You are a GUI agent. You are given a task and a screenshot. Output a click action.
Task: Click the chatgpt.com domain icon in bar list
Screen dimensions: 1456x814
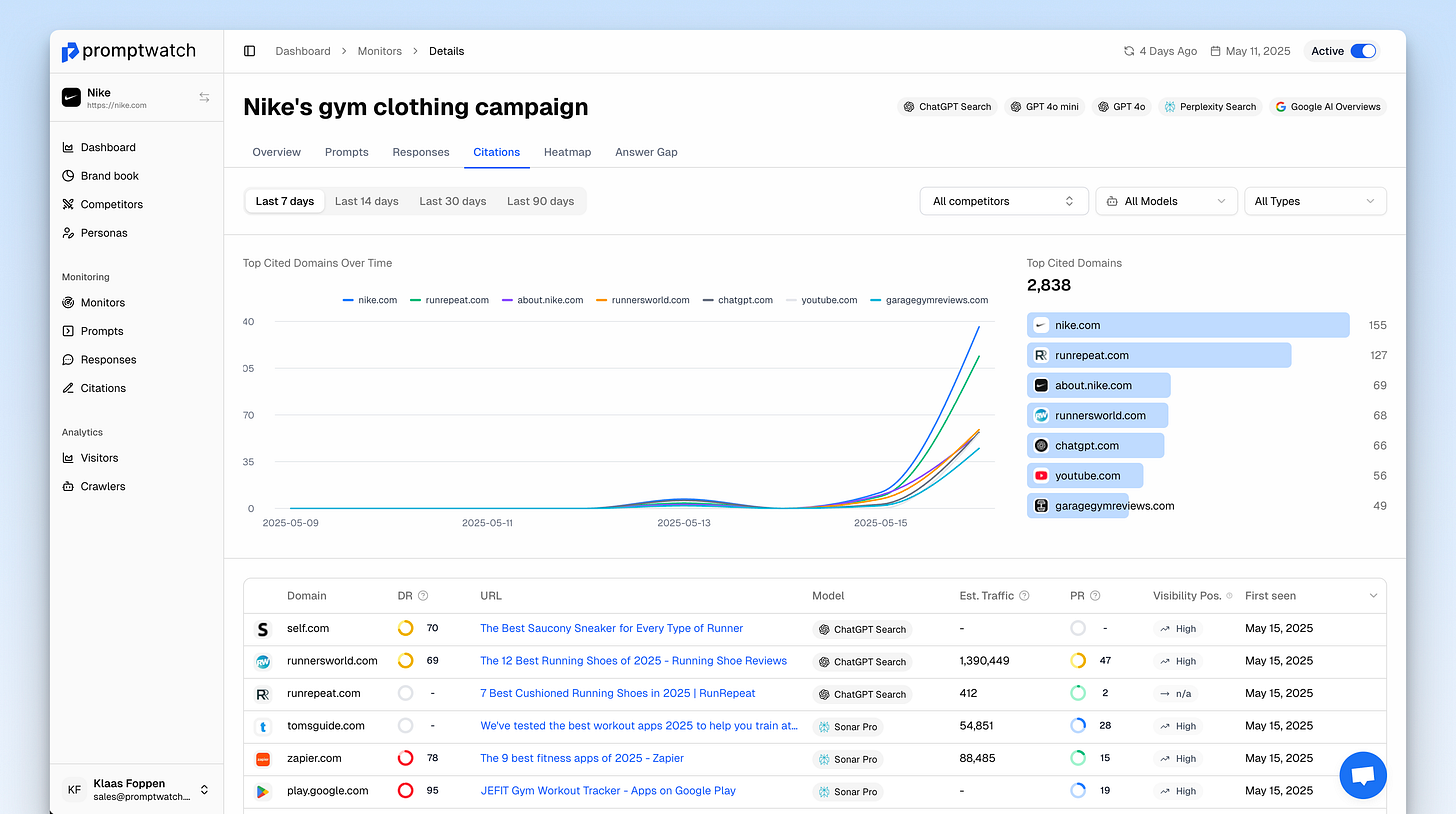(1041, 446)
